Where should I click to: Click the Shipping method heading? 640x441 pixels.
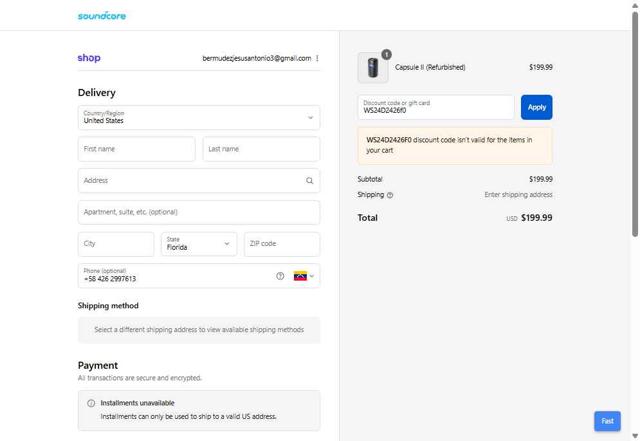tap(108, 306)
